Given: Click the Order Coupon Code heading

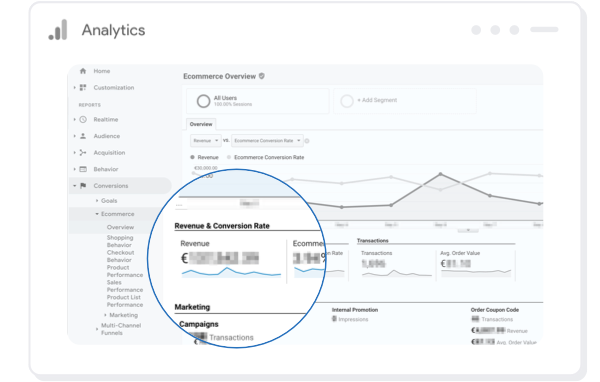Looking at the screenshot, I should pos(495,310).
